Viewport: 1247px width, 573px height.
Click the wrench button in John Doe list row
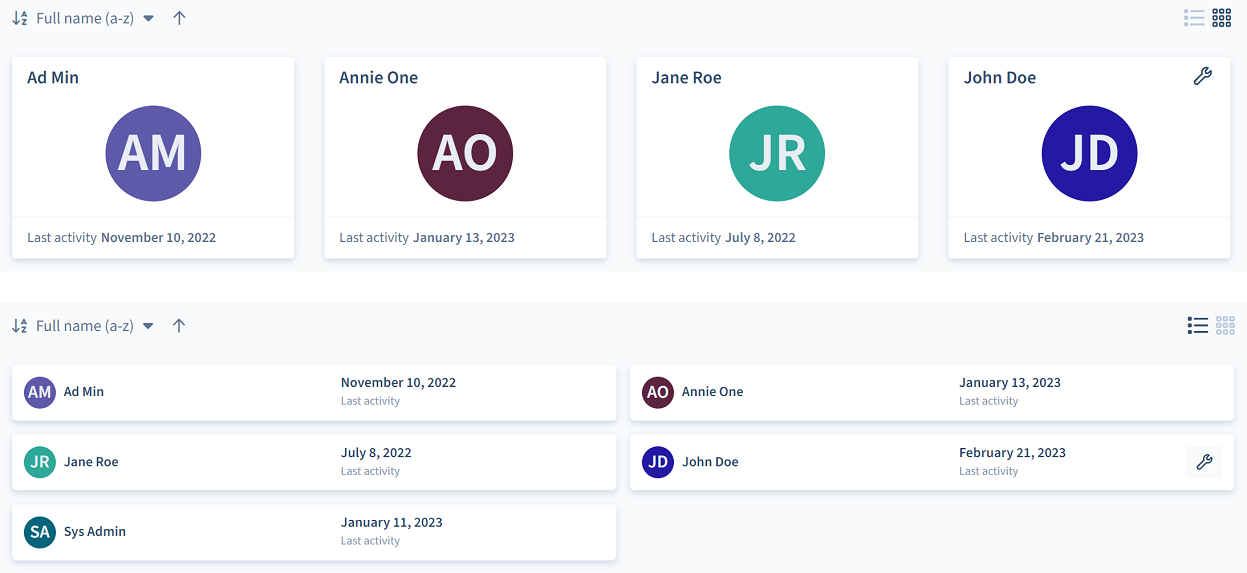pyautogui.click(x=1204, y=462)
